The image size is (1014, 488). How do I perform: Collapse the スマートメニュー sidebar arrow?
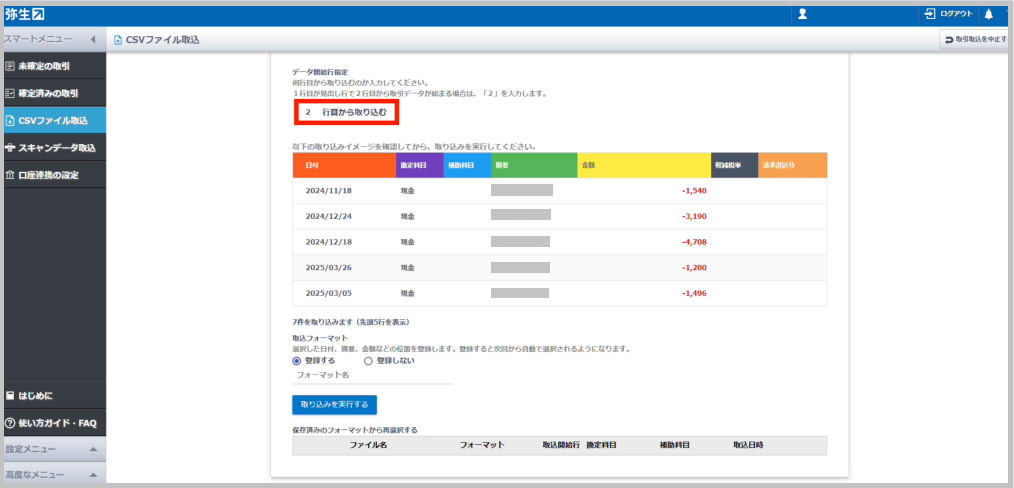92,39
